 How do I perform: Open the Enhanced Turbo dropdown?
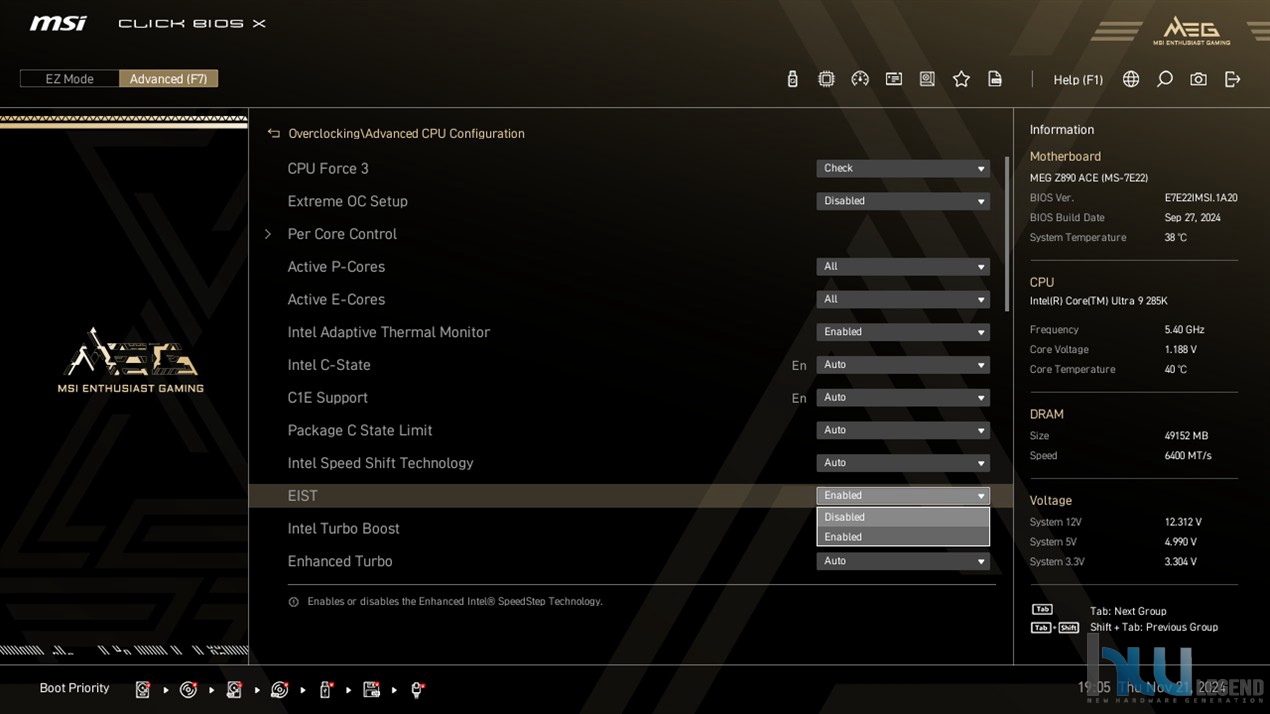[903, 561]
